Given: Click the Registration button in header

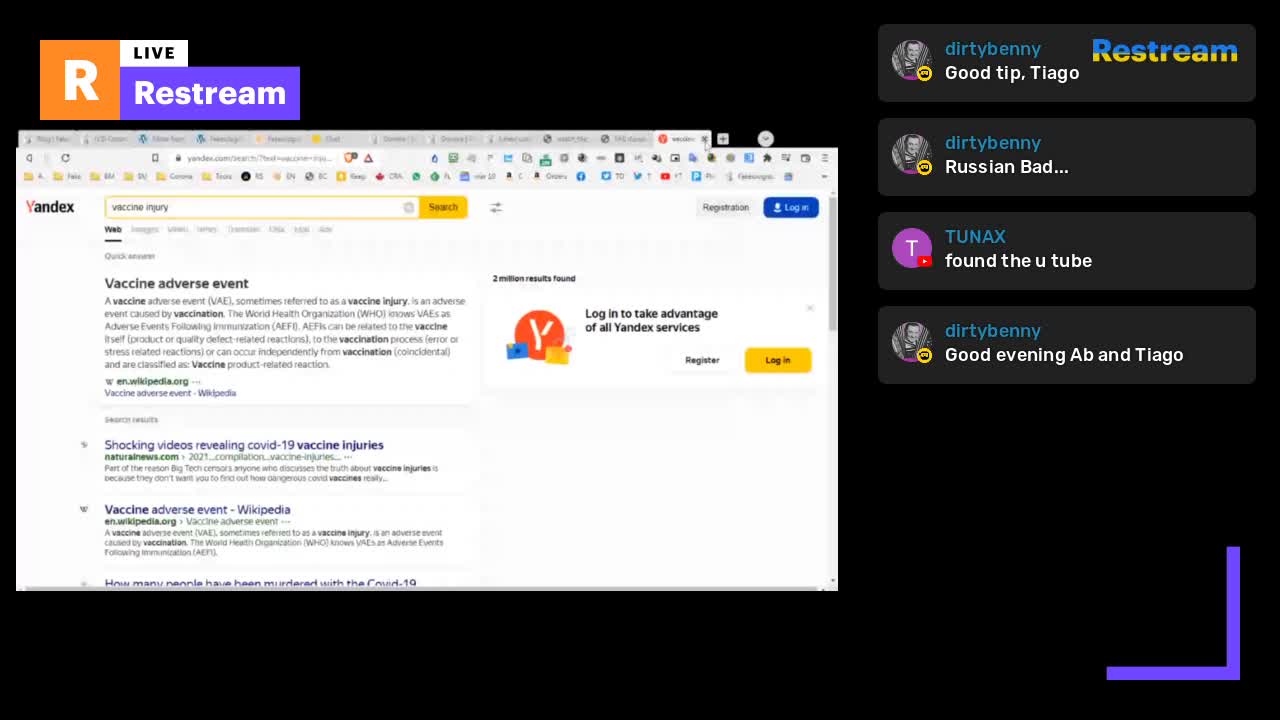Looking at the screenshot, I should point(726,207).
